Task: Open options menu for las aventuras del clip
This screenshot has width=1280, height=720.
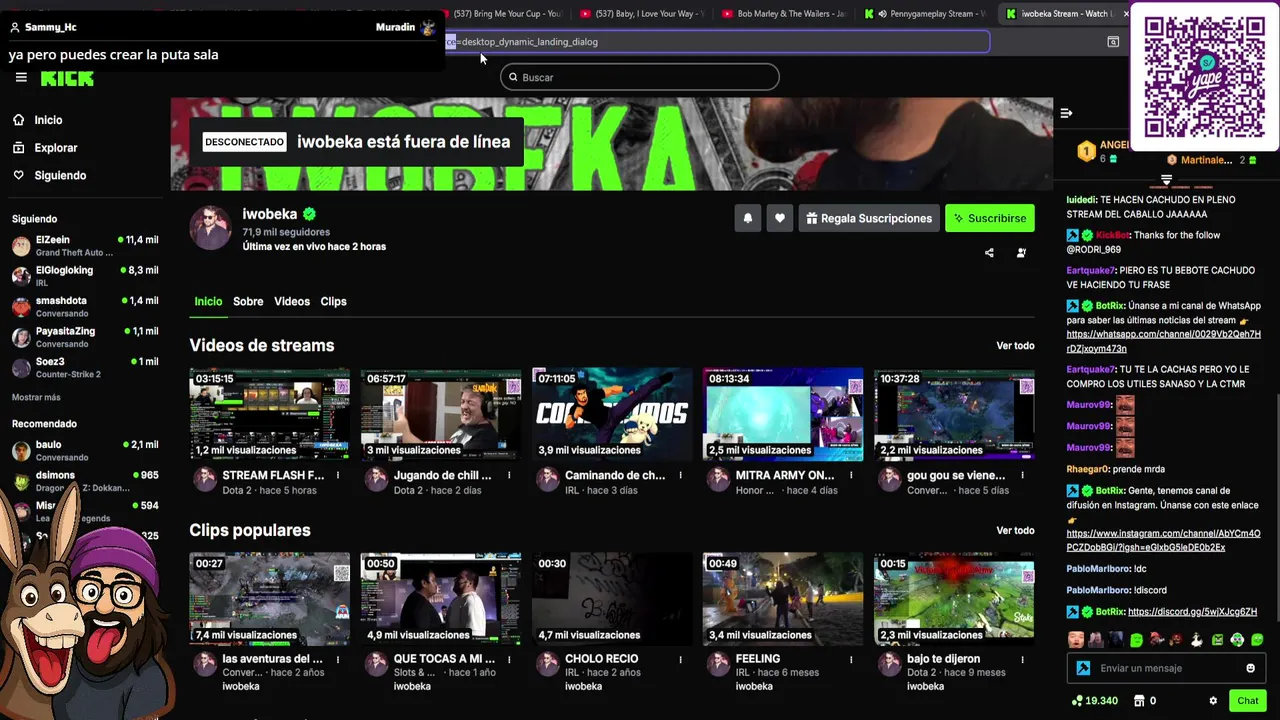Action: [338, 660]
